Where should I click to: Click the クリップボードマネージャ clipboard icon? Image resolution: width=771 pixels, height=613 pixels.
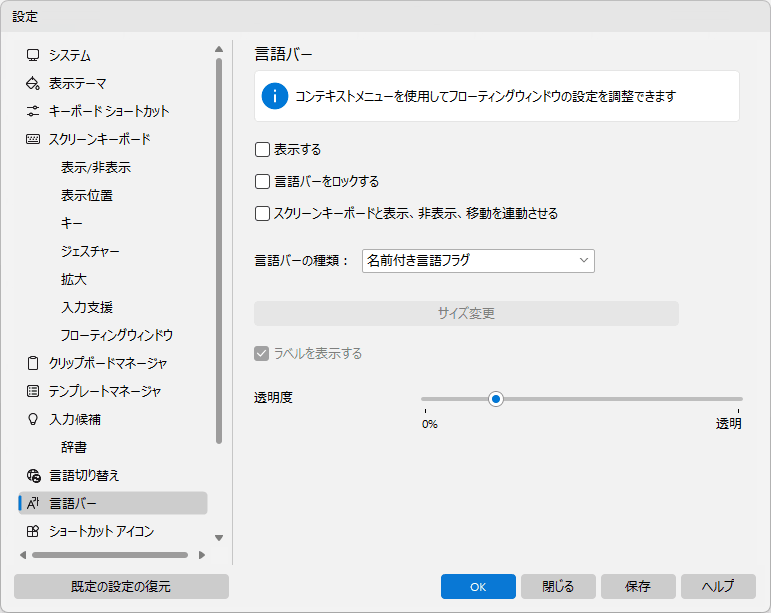pos(33,363)
